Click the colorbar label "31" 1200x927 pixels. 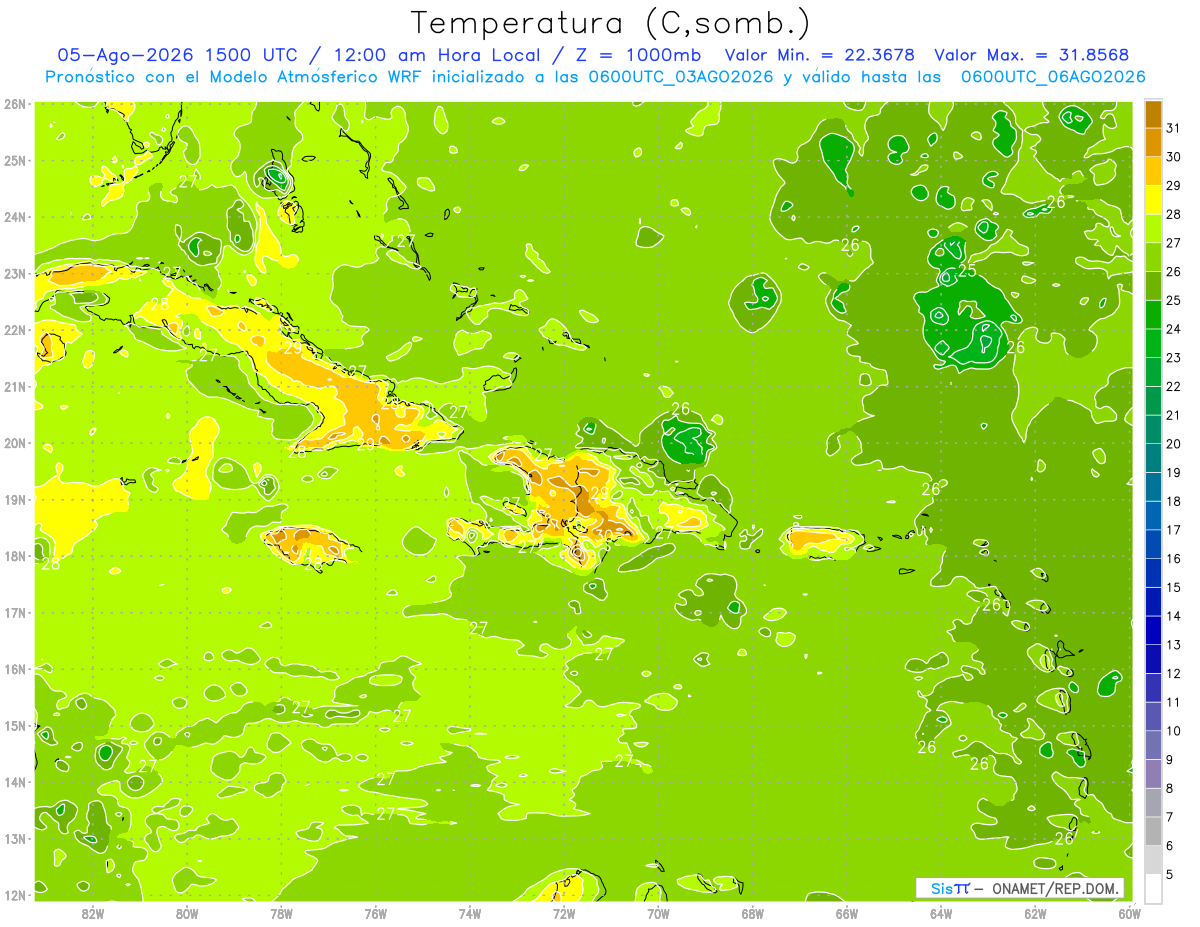point(1175,128)
